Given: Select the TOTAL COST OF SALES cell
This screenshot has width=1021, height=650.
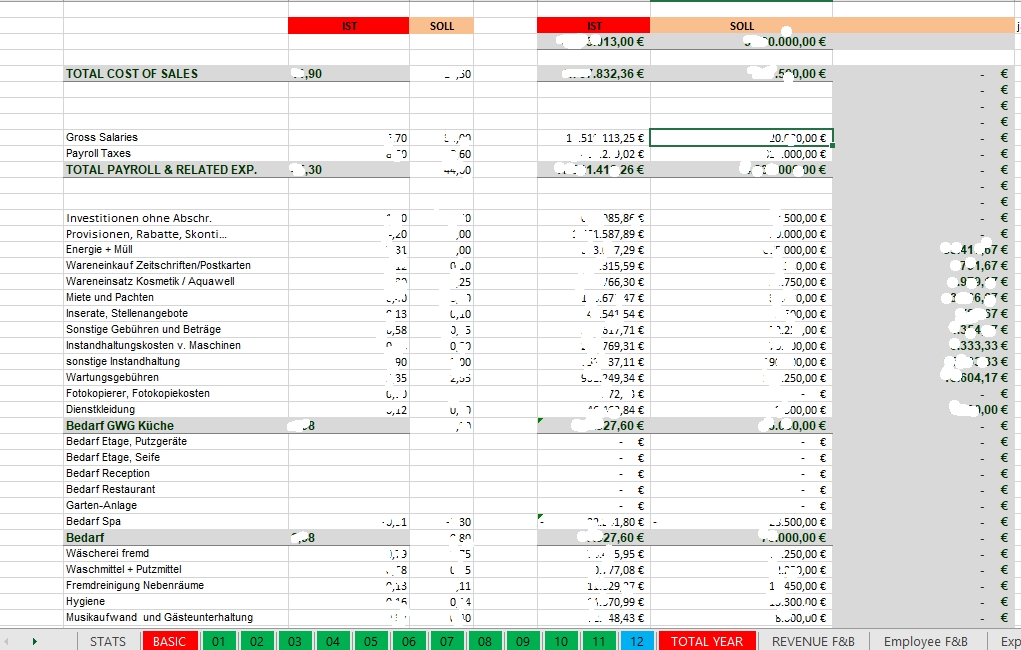Looking at the screenshot, I should (x=132, y=74).
